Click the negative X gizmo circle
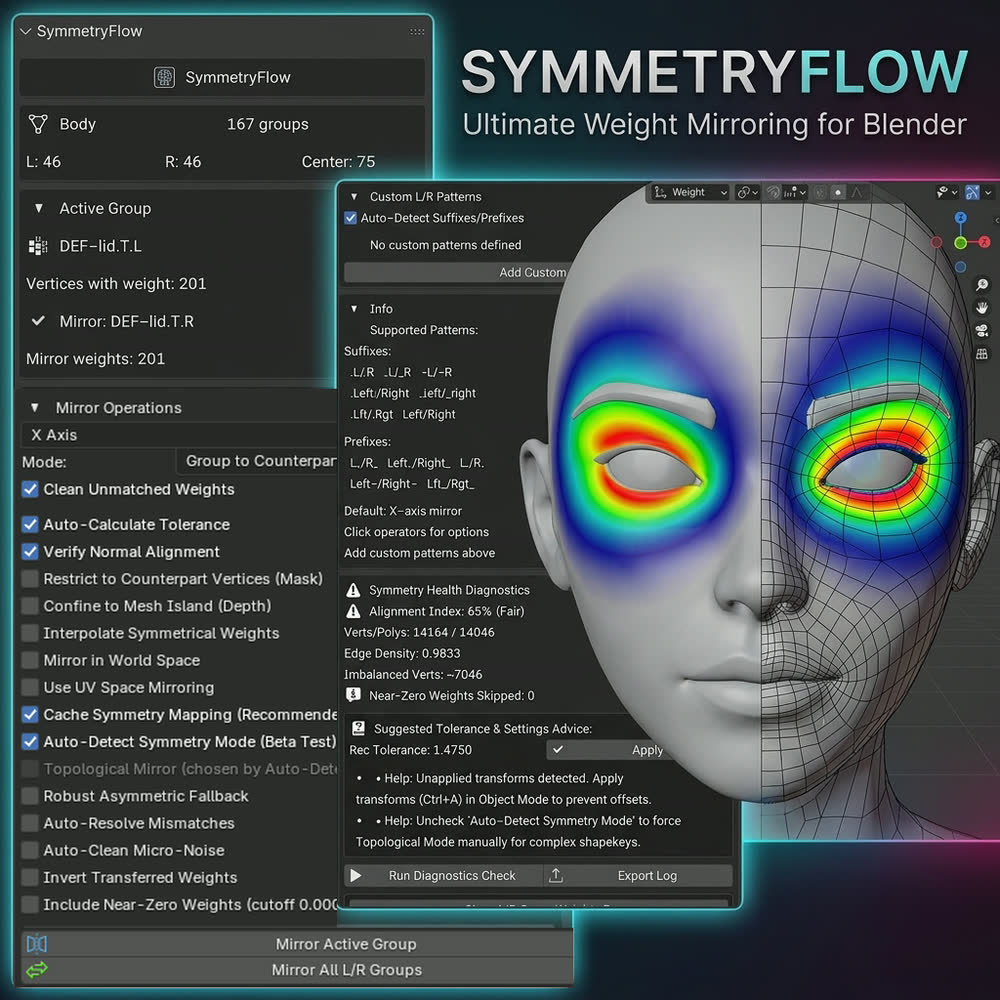1000x1000 pixels. click(936, 242)
